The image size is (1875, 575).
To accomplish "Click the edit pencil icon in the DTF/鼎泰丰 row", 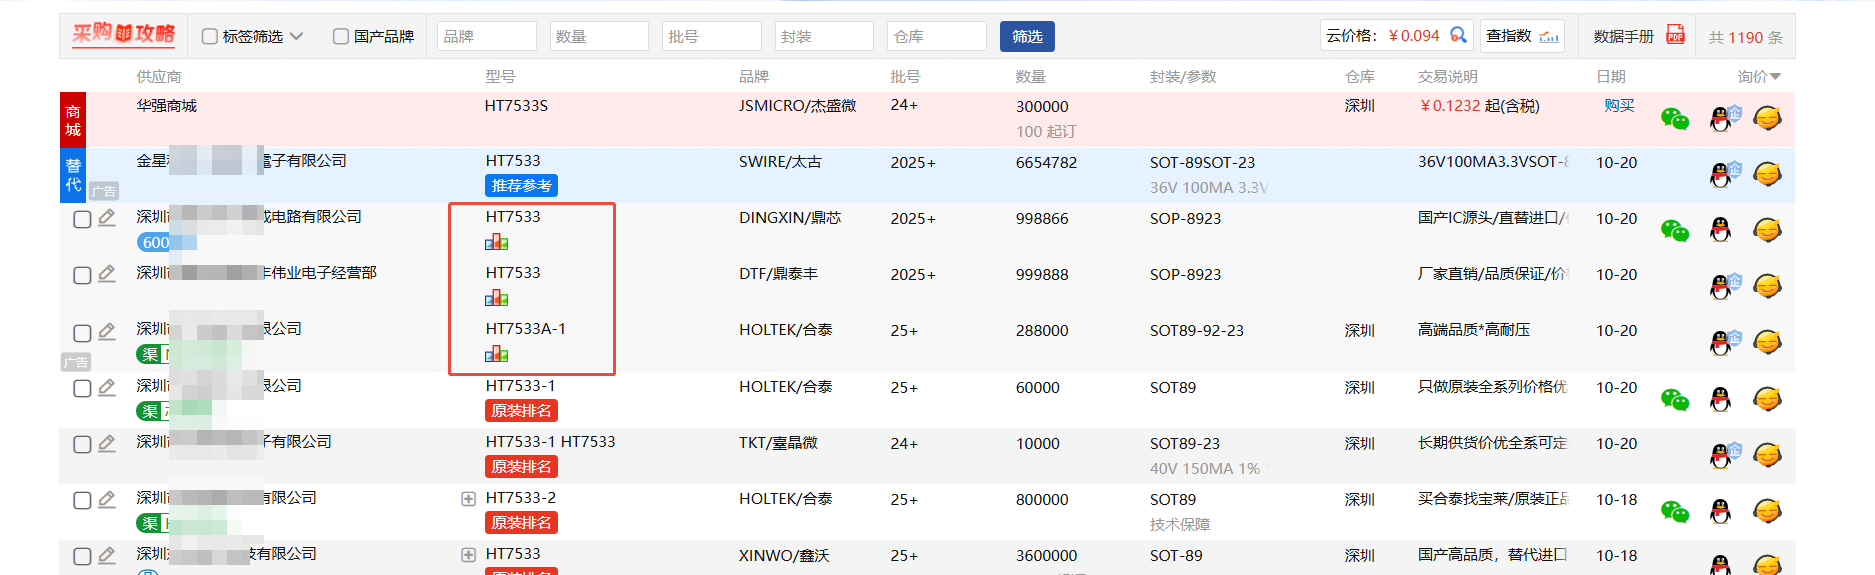I will (x=107, y=274).
